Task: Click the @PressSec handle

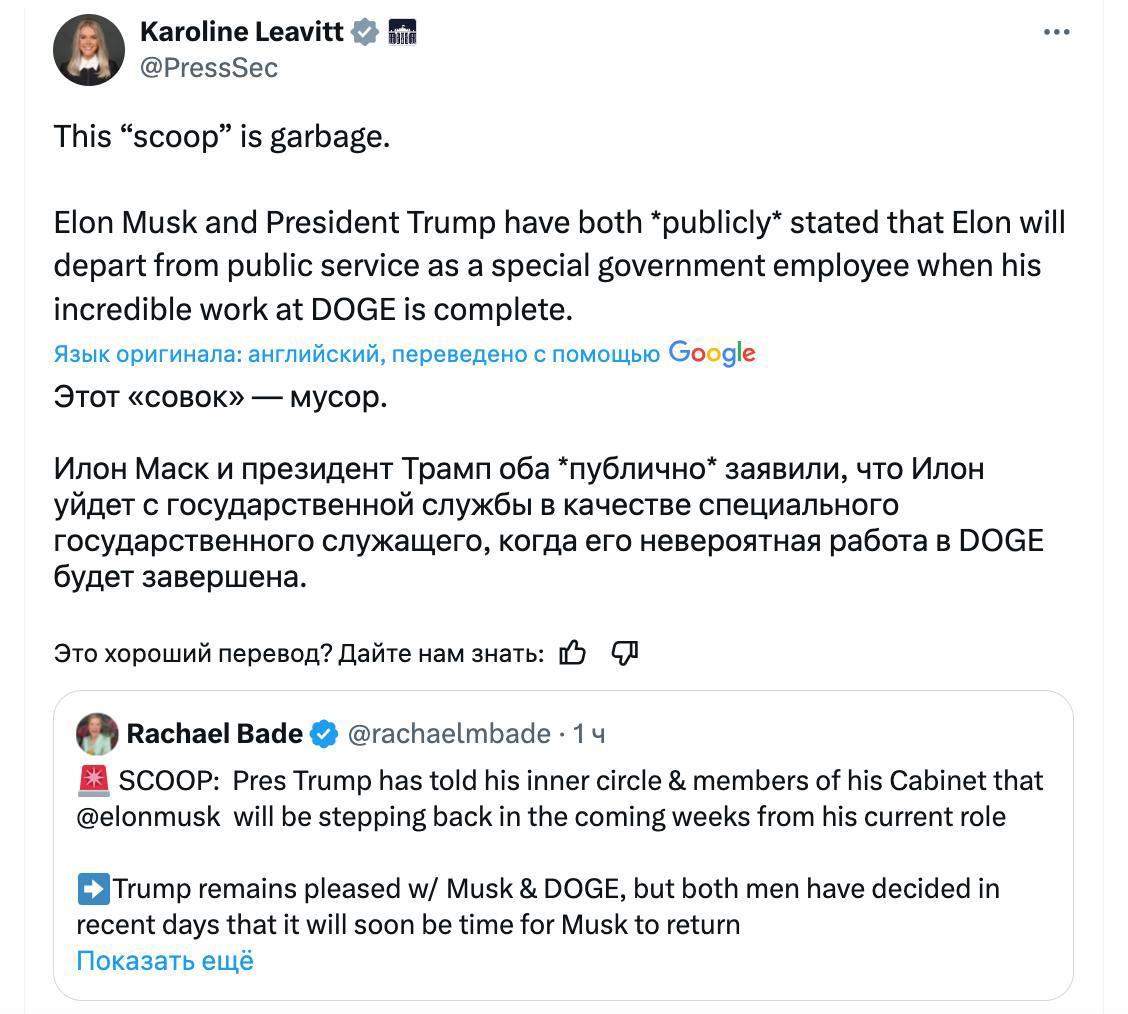Action: 208,68
